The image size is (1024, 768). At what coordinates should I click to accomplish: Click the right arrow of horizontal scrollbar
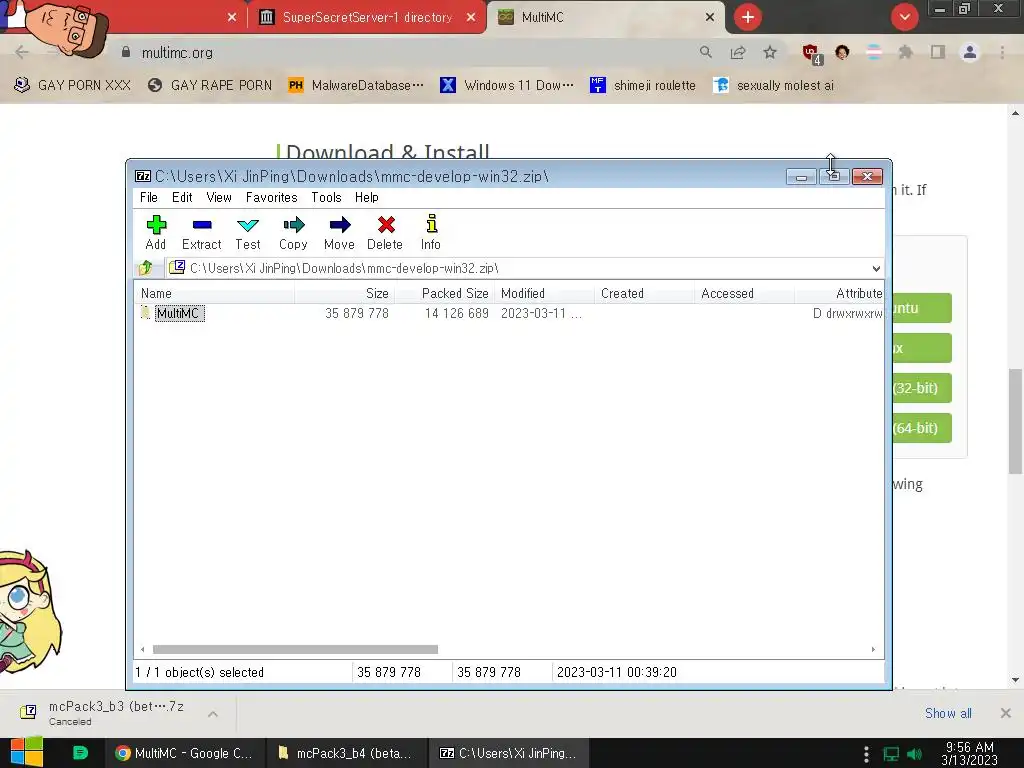pos(873,649)
